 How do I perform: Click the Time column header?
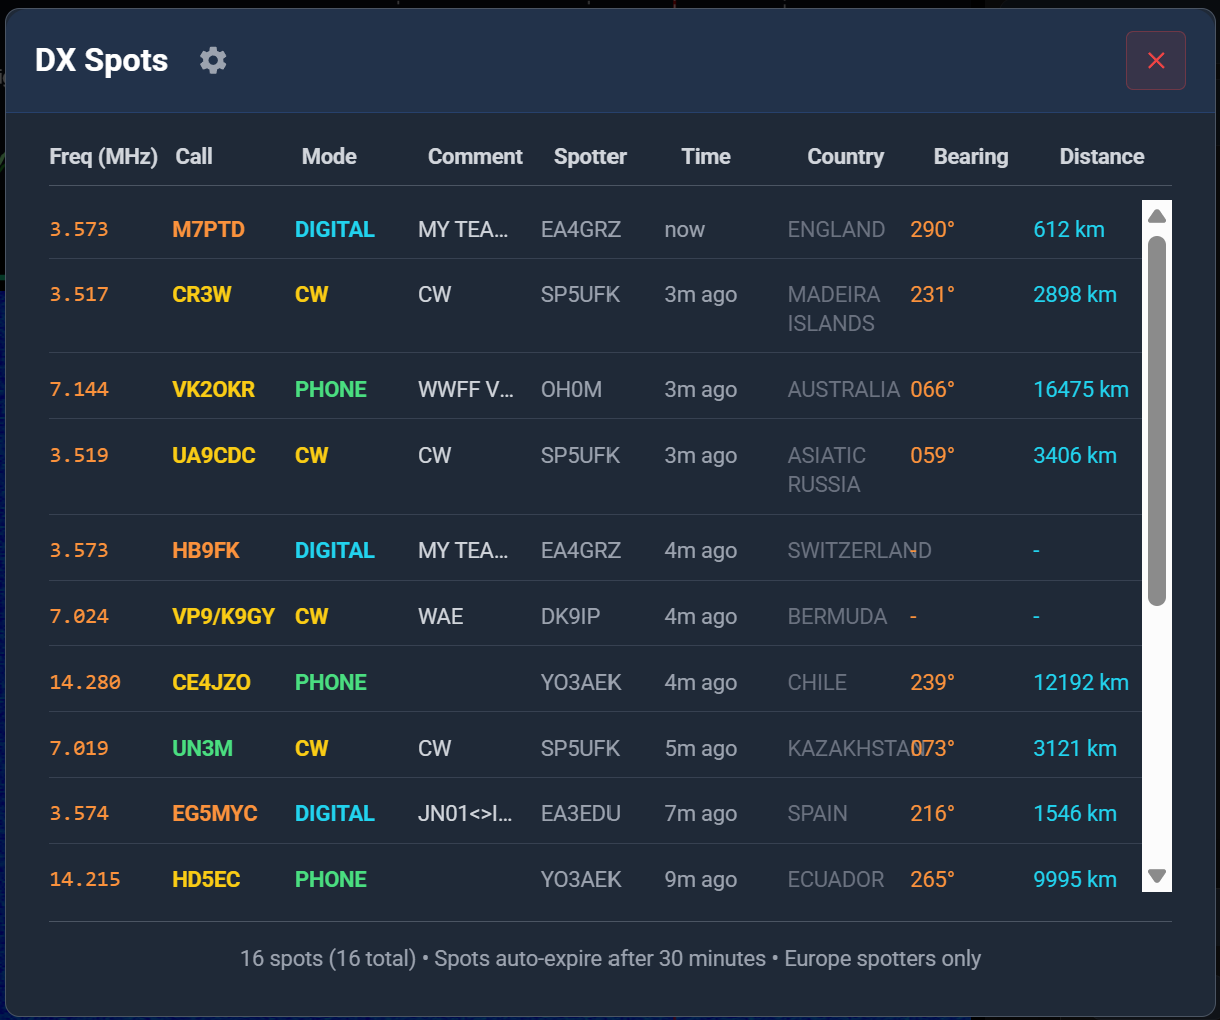point(705,156)
